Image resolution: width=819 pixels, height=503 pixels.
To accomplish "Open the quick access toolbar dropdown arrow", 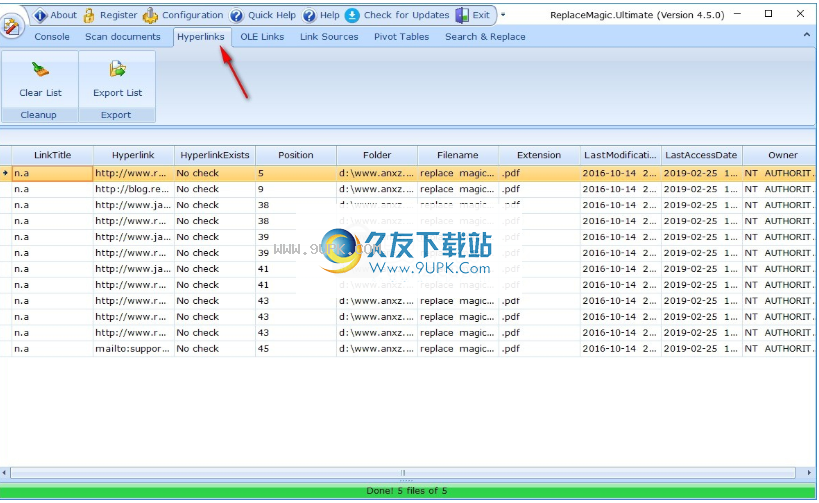I will (x=503, y=15).
